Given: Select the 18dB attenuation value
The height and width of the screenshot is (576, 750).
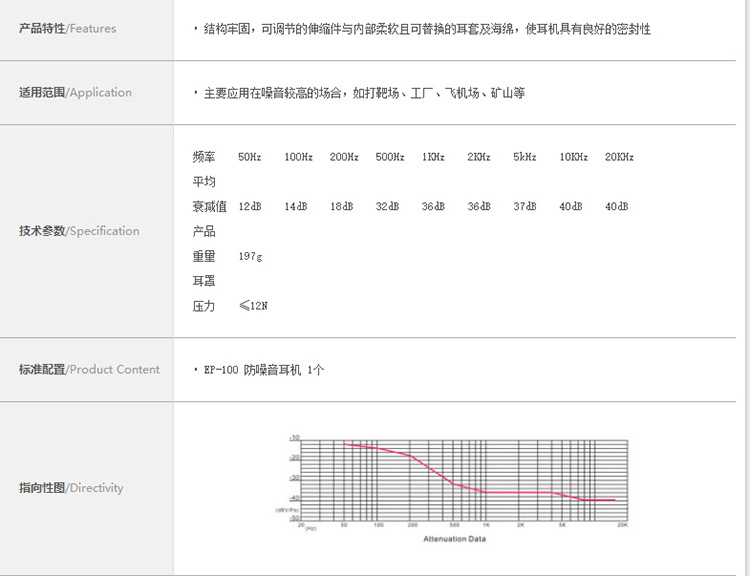Looking at the screenshot, I should pyautogui.click(x=342, y=207).
